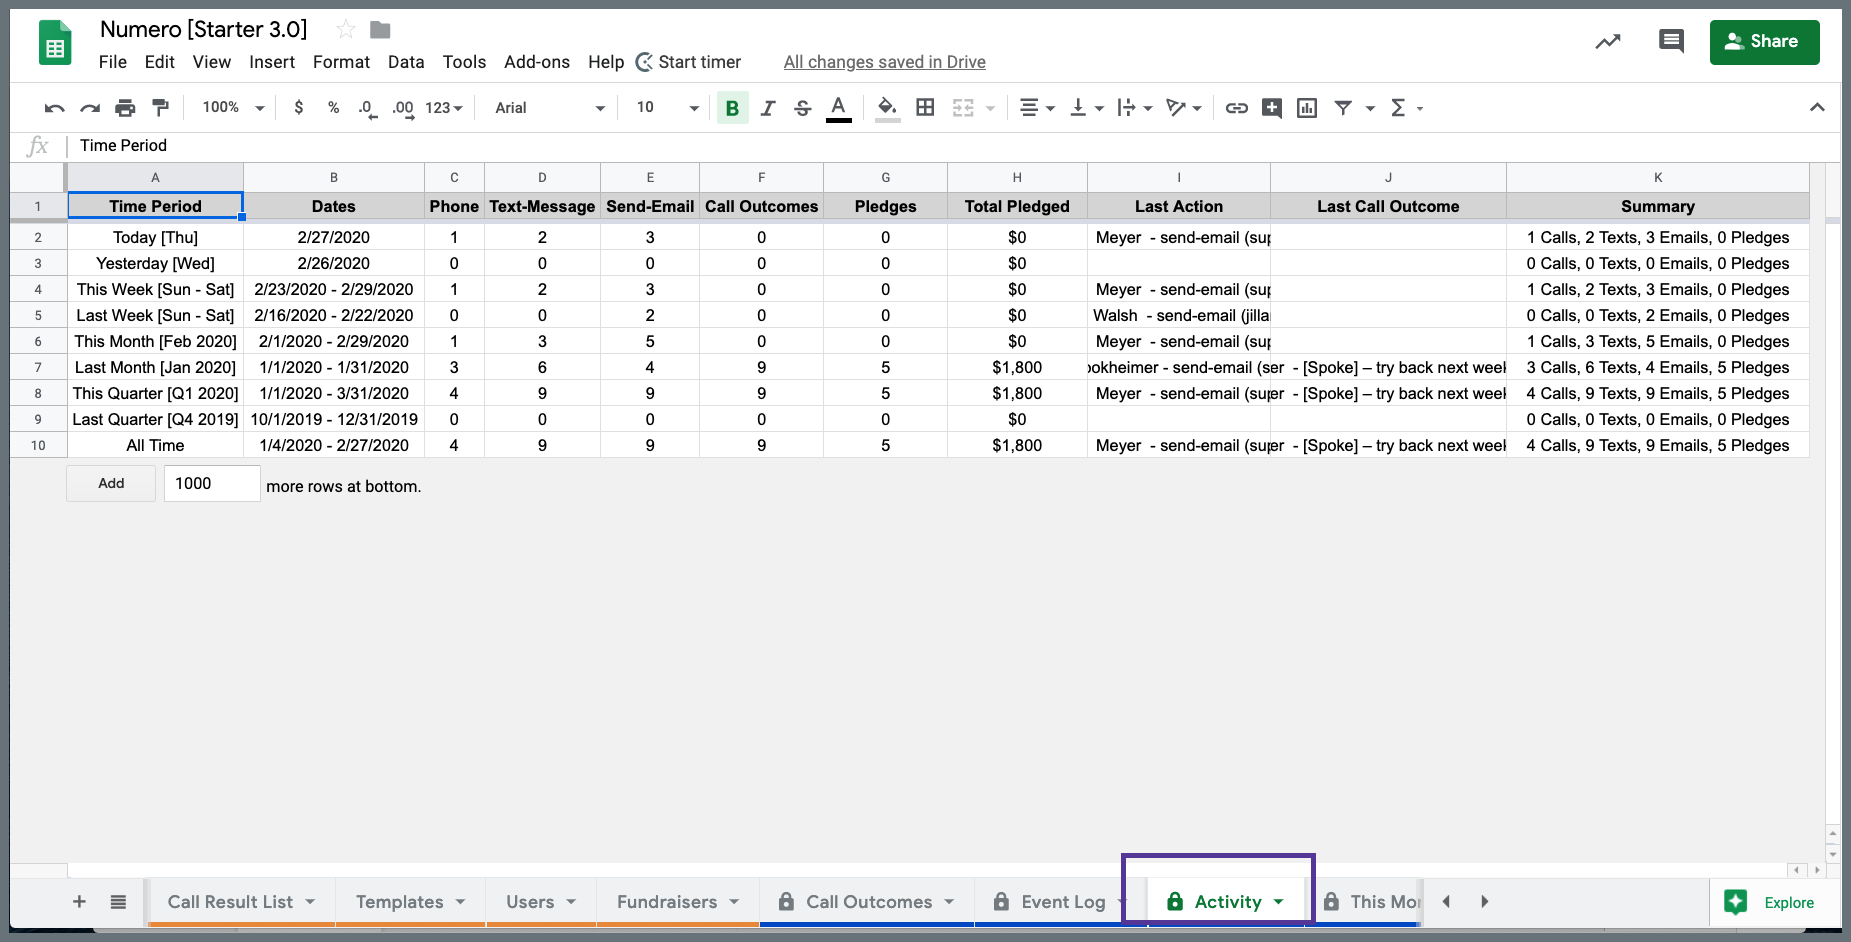Move document with folder icon
1851x942 pixels.
click(380, 30)
